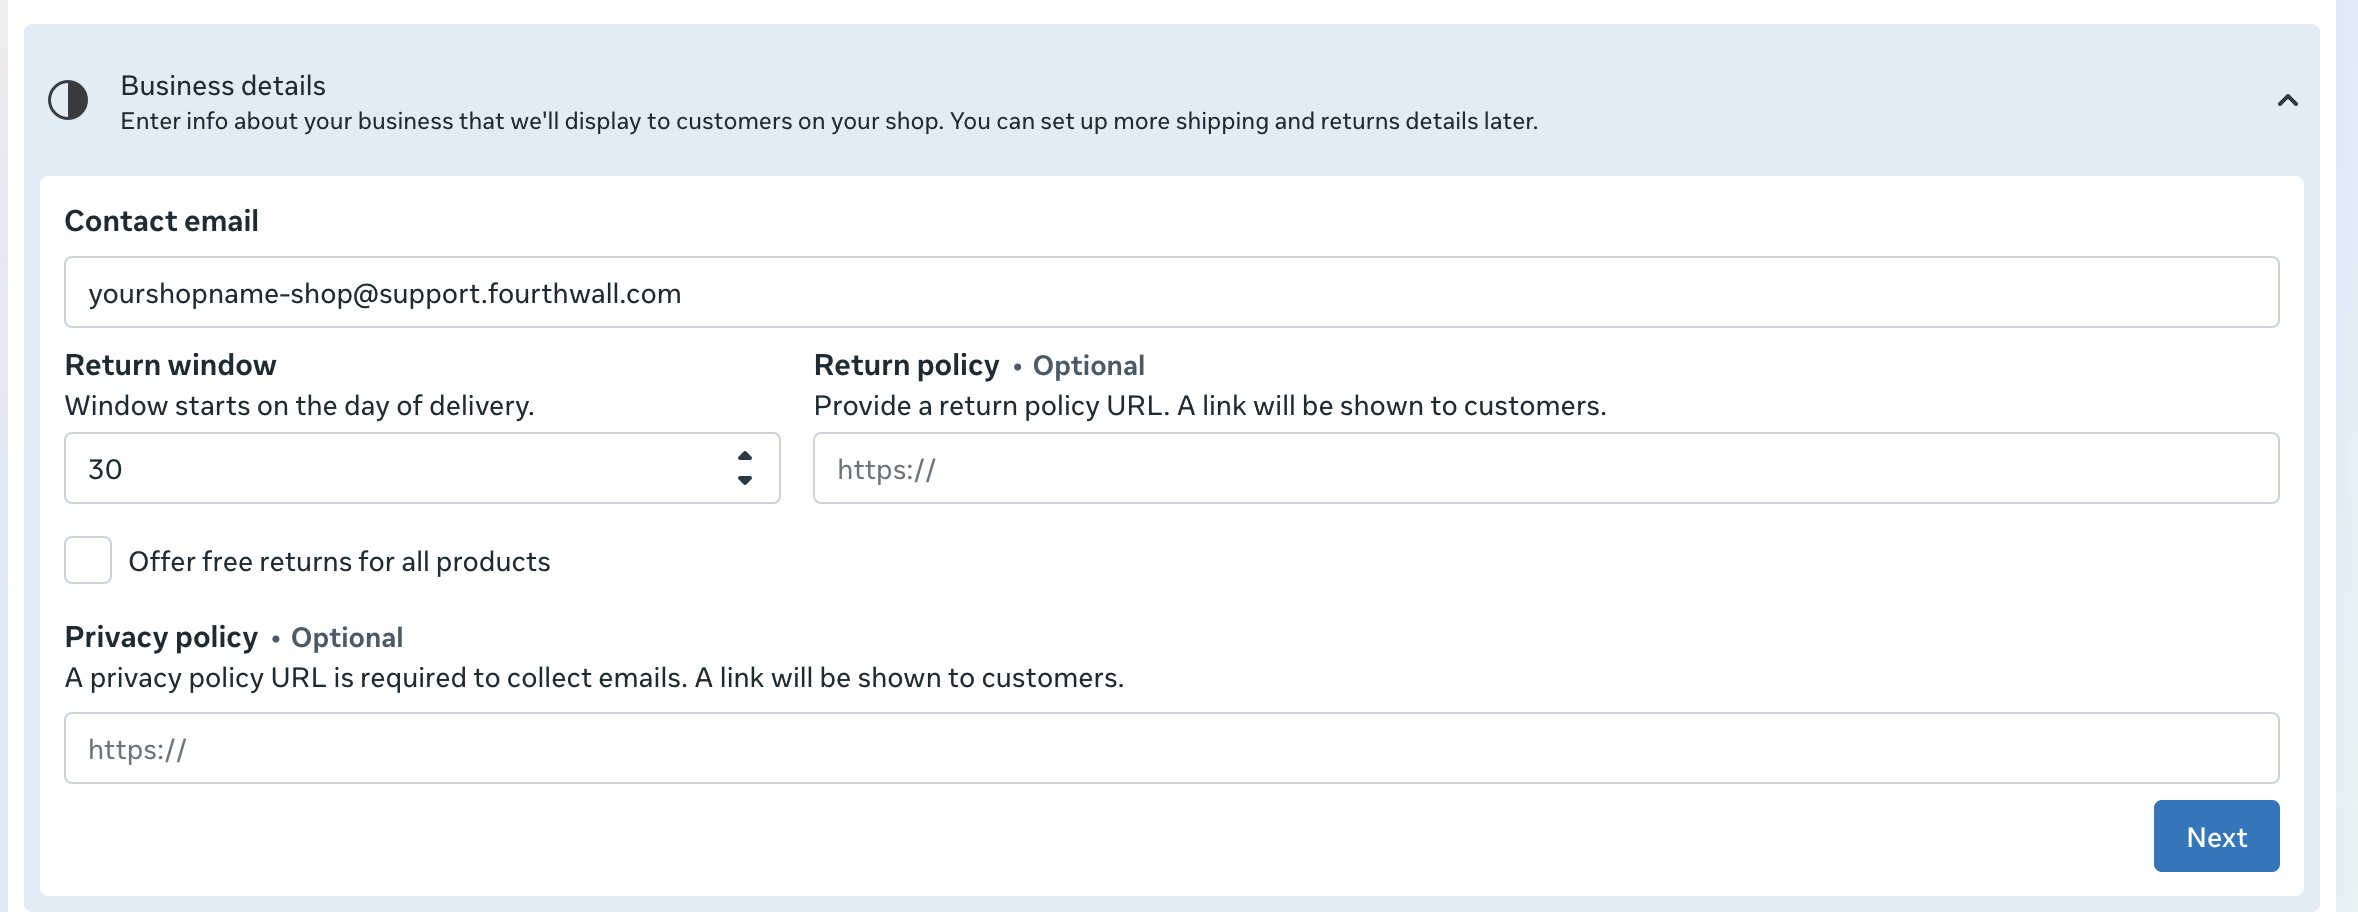Click "Optional" next to Return policy

click(x=1088, y=366)
